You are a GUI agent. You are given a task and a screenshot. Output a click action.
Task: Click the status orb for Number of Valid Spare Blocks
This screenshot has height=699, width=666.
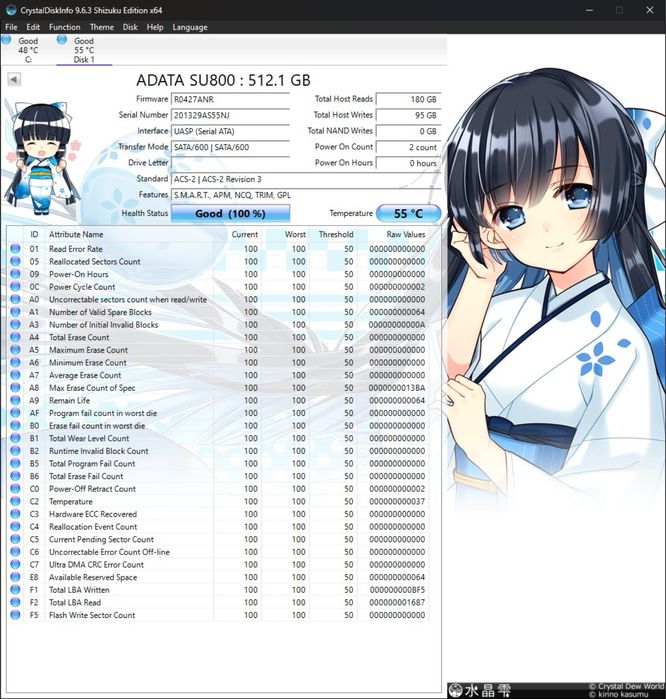pyautogui.click(x=15, y=311)
